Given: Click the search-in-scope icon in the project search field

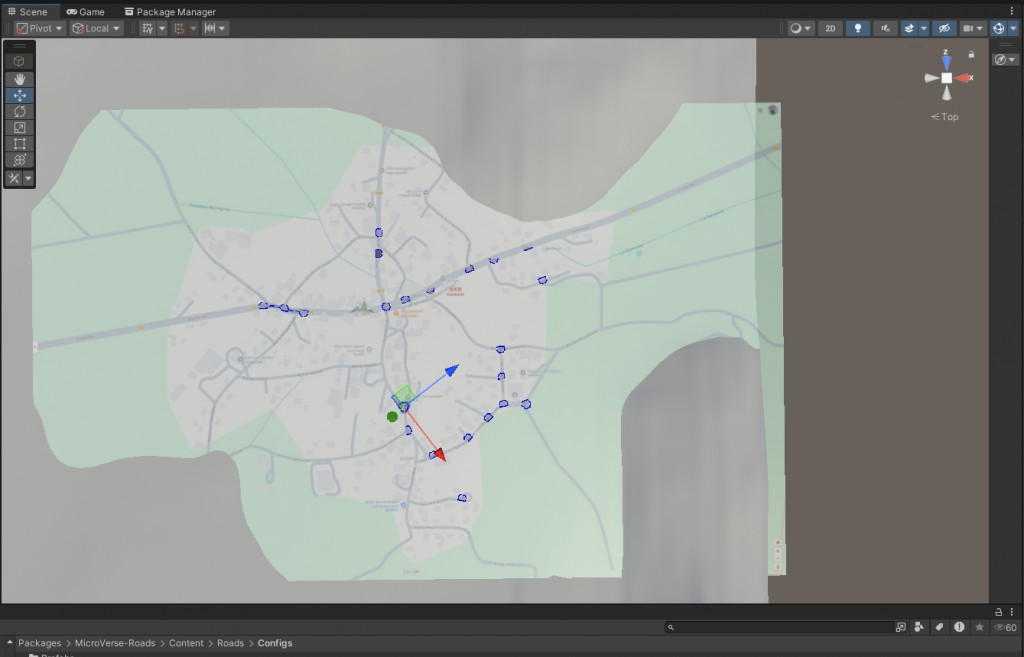Looking at the screenshot, I should [x=901, y=627].
